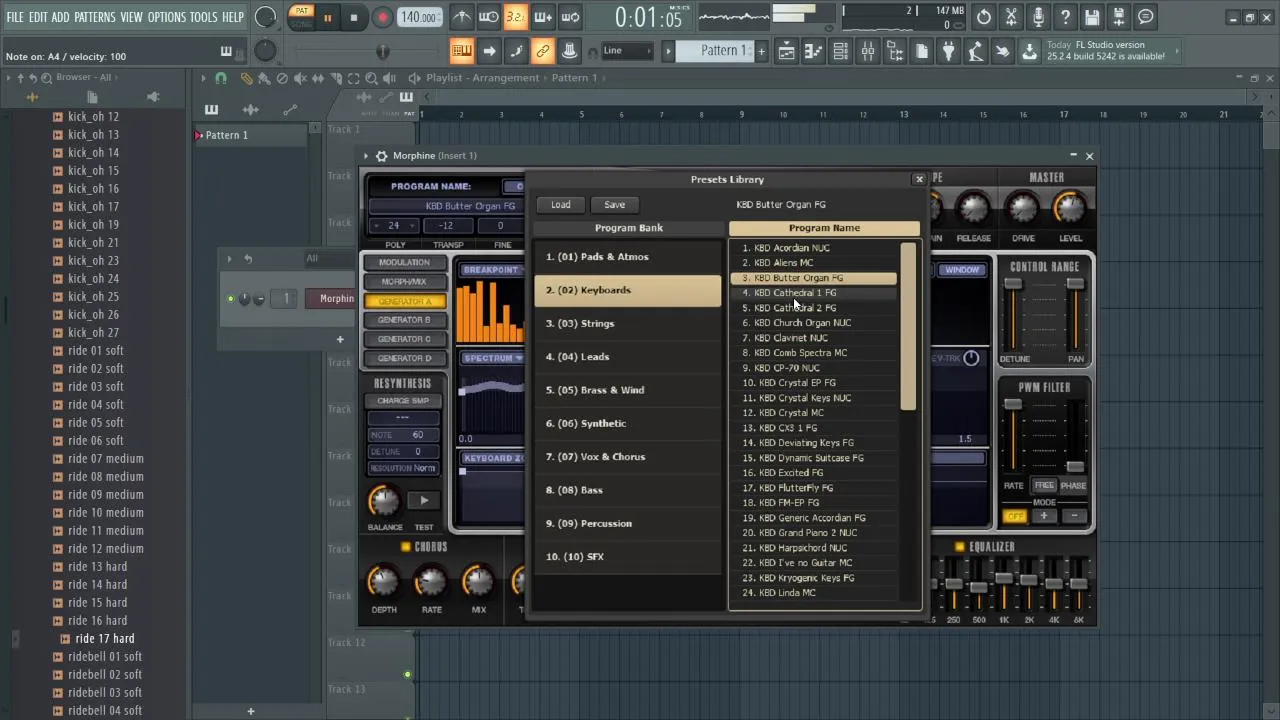Open the Browser view icon in toolbar

895,51
